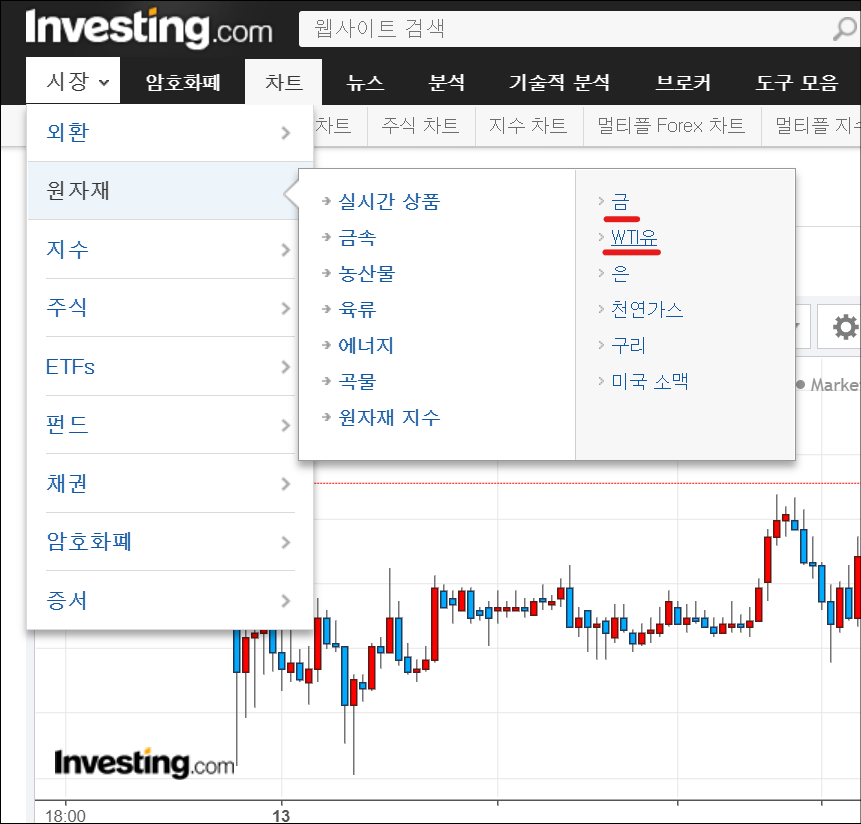Click the Investing.com logo in header
This screenshot has width=861, height=824.
[x=149, y=27]
